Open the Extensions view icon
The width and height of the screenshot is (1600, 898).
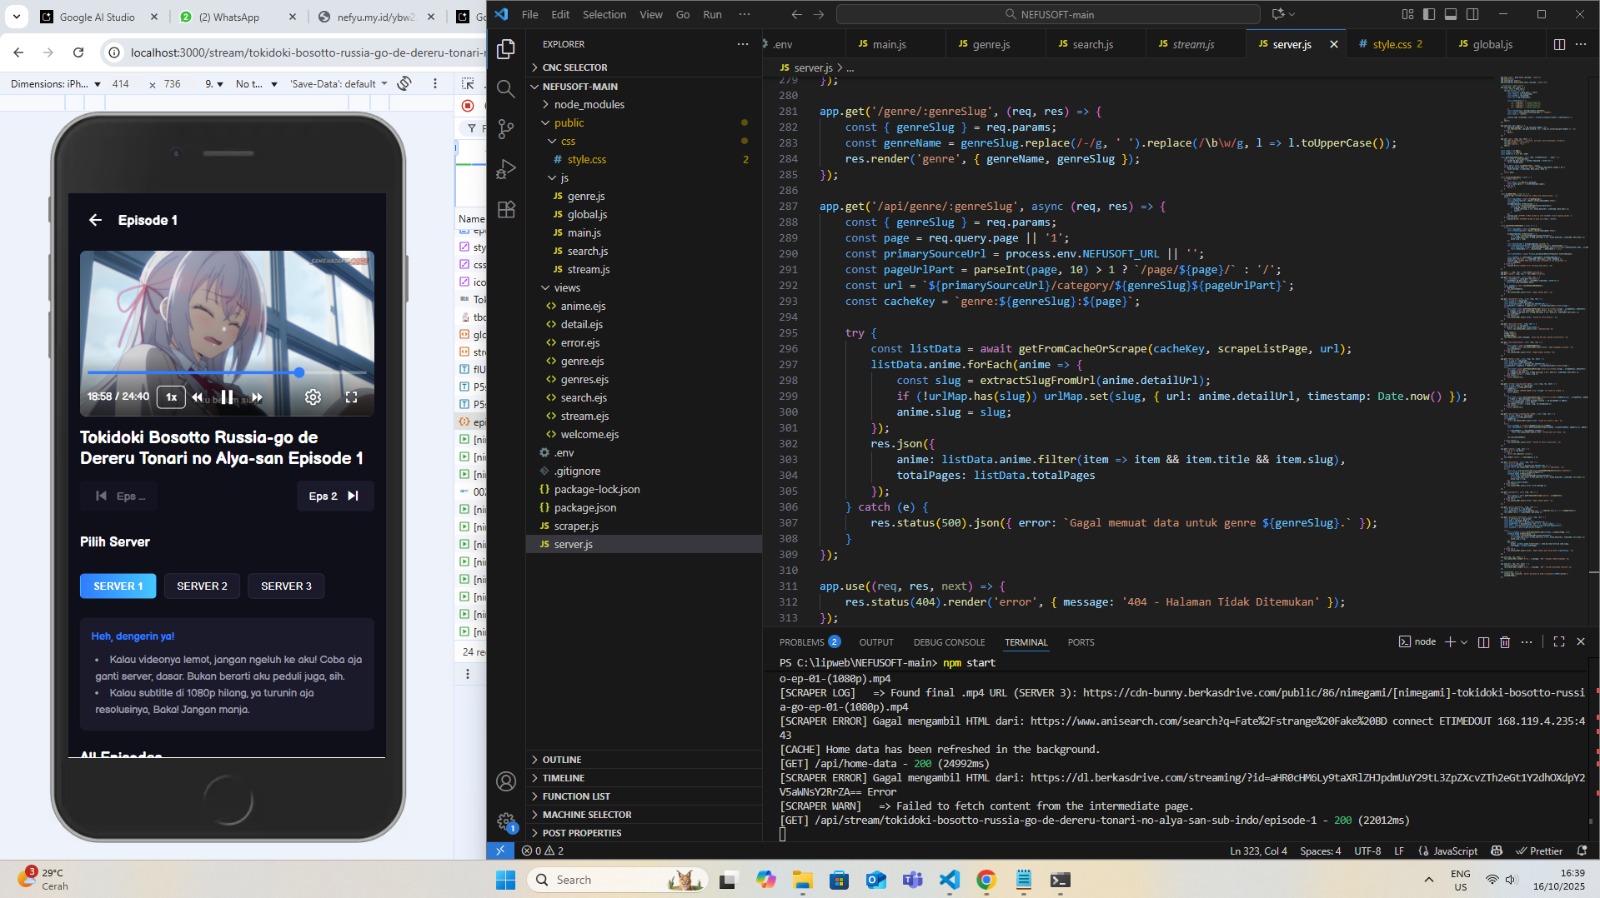coord(506,210)
